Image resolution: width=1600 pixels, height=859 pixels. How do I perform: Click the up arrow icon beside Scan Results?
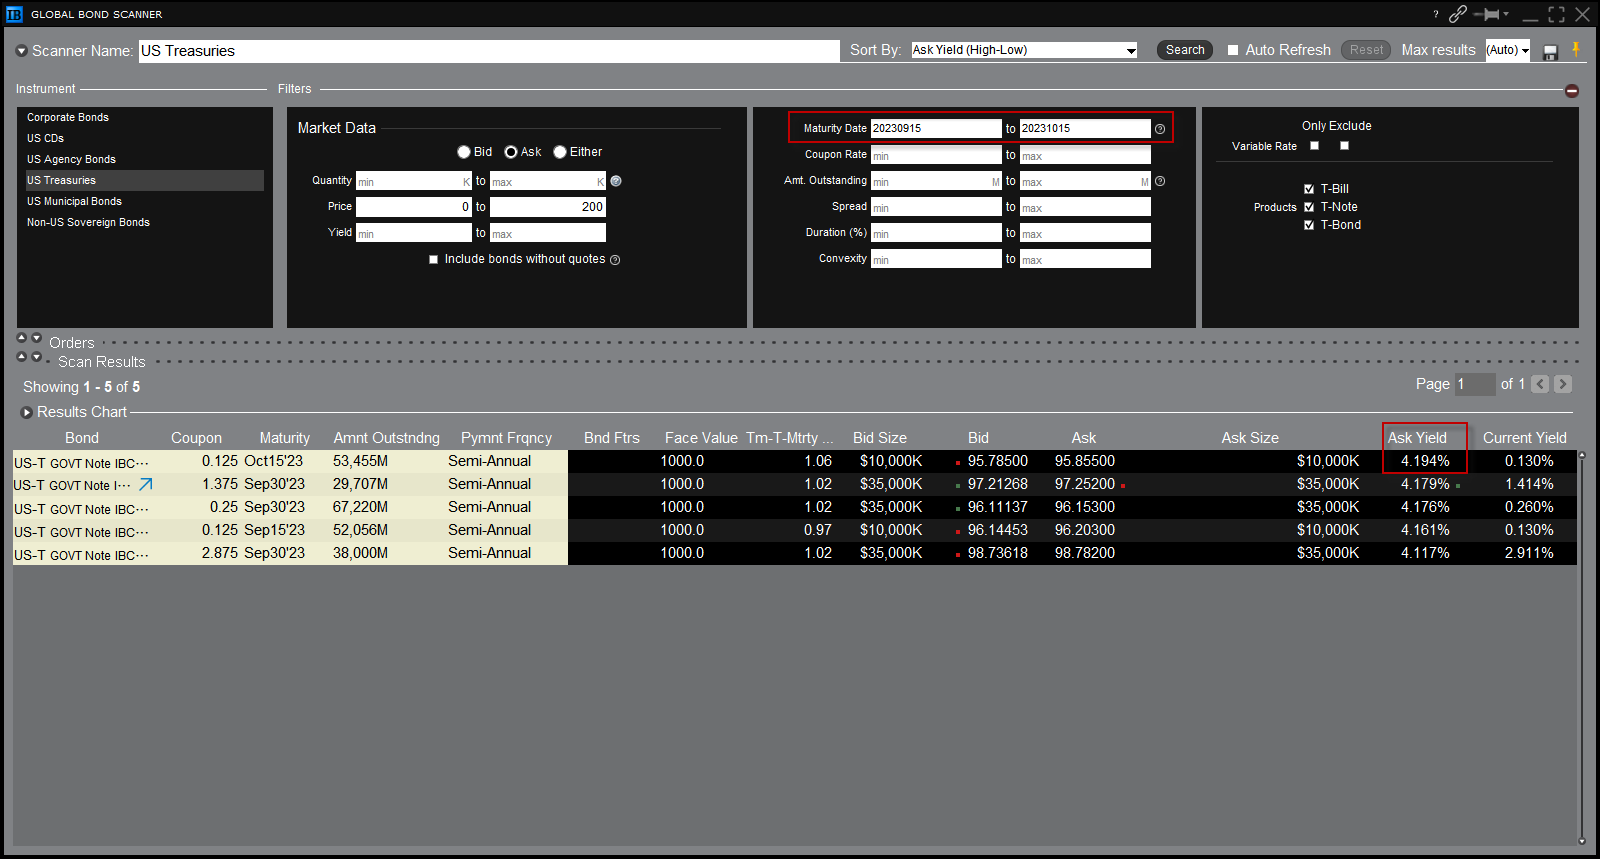pyautogui.click(x=21, y=357)
